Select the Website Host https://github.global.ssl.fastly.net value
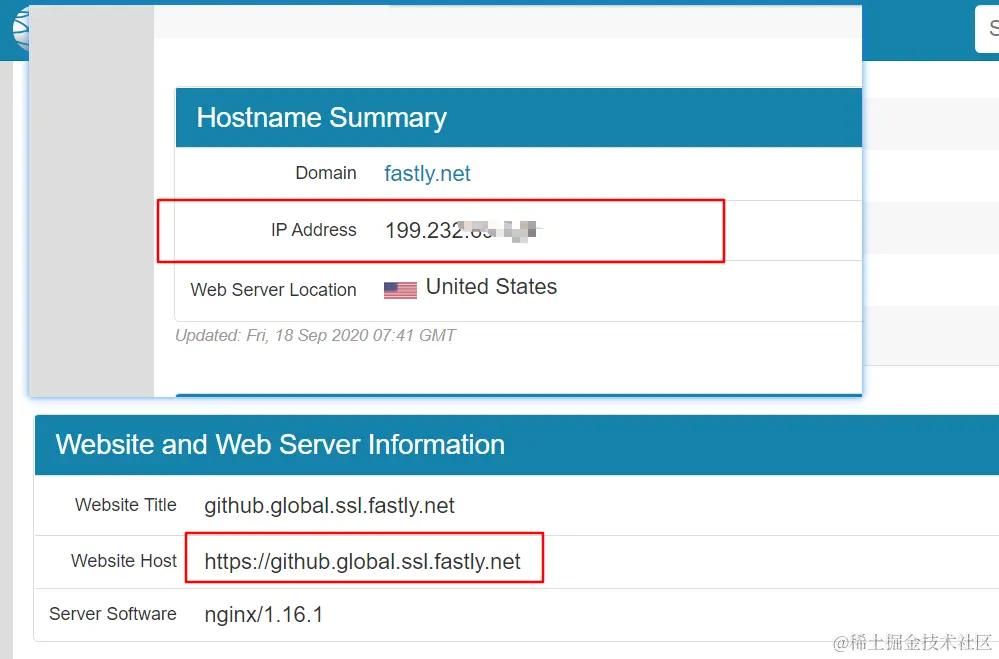999x659 pixels. pyautogui.click(x=363, y=561)
